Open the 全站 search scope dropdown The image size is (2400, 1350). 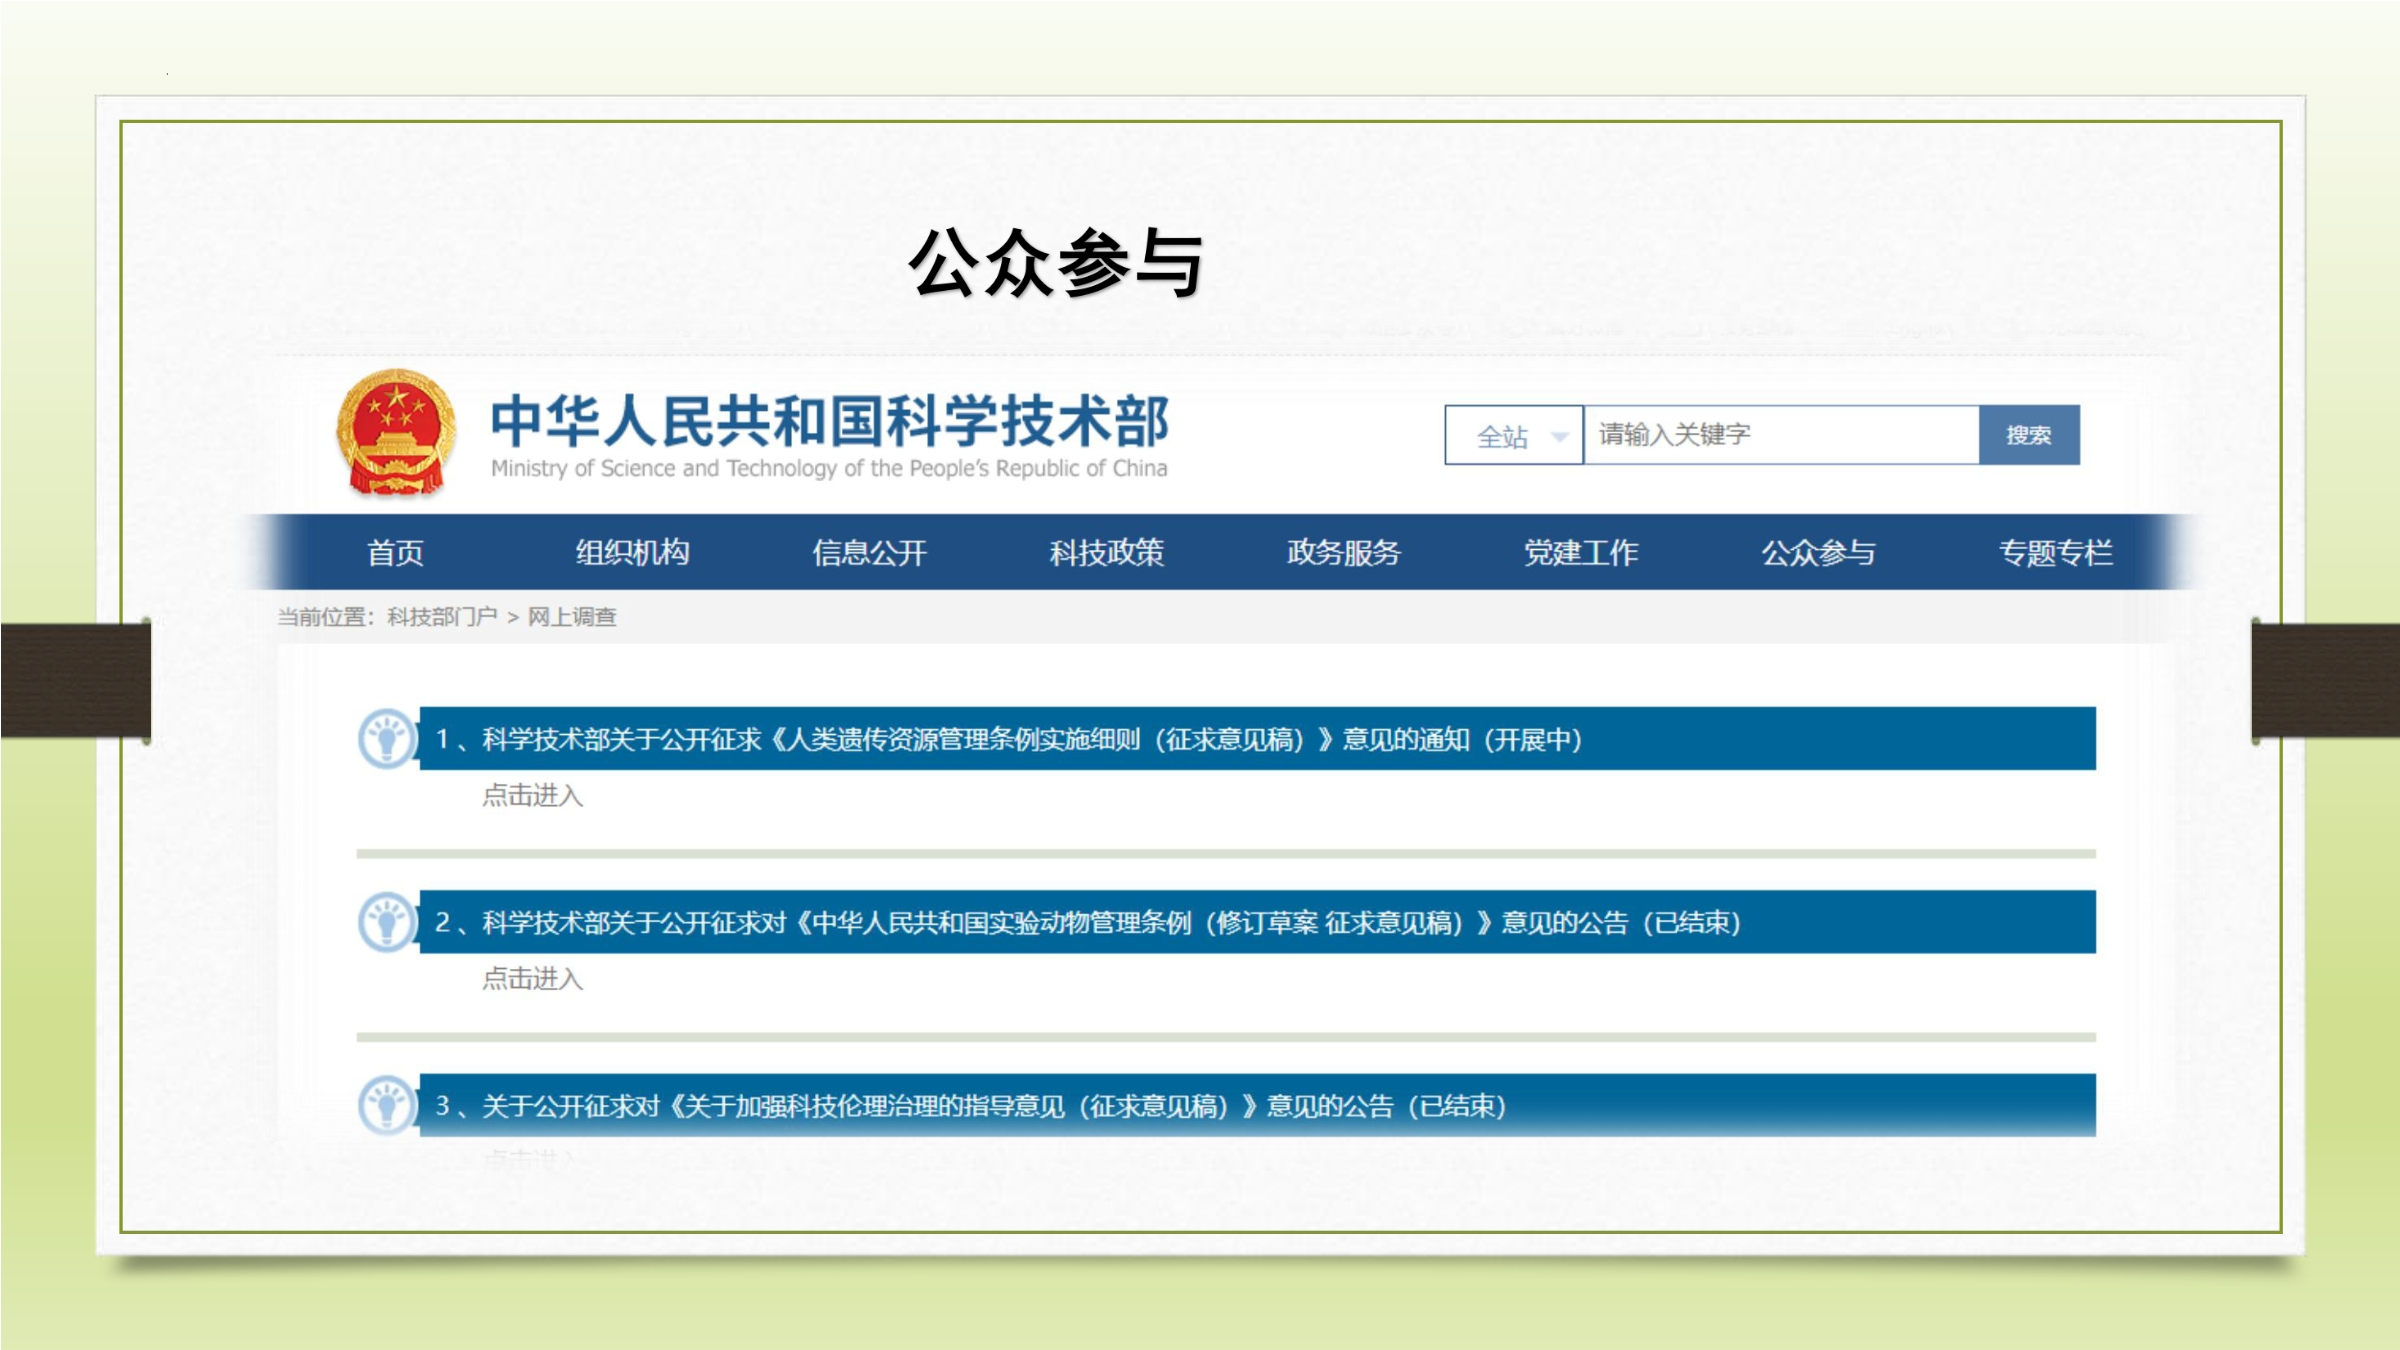[x=1514, y=435]
